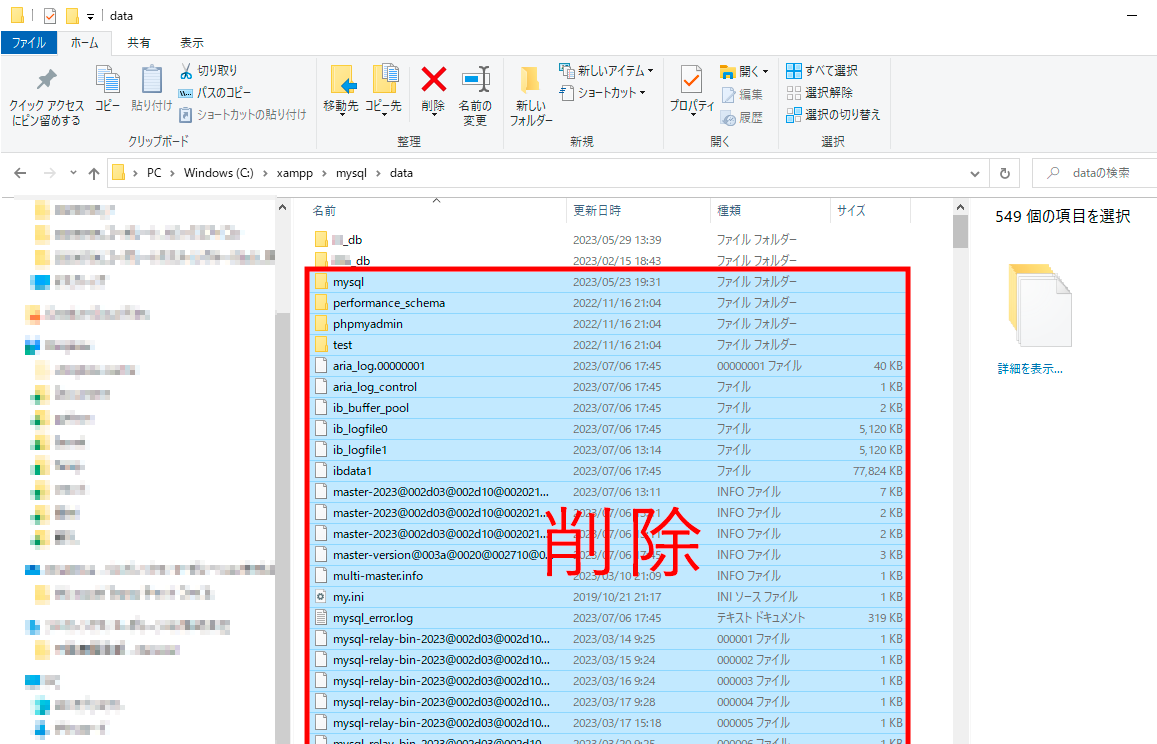Screen dimensions: 1157x744
Task: Click the red Delete (削除) X icon
Action: pos(433,80)
